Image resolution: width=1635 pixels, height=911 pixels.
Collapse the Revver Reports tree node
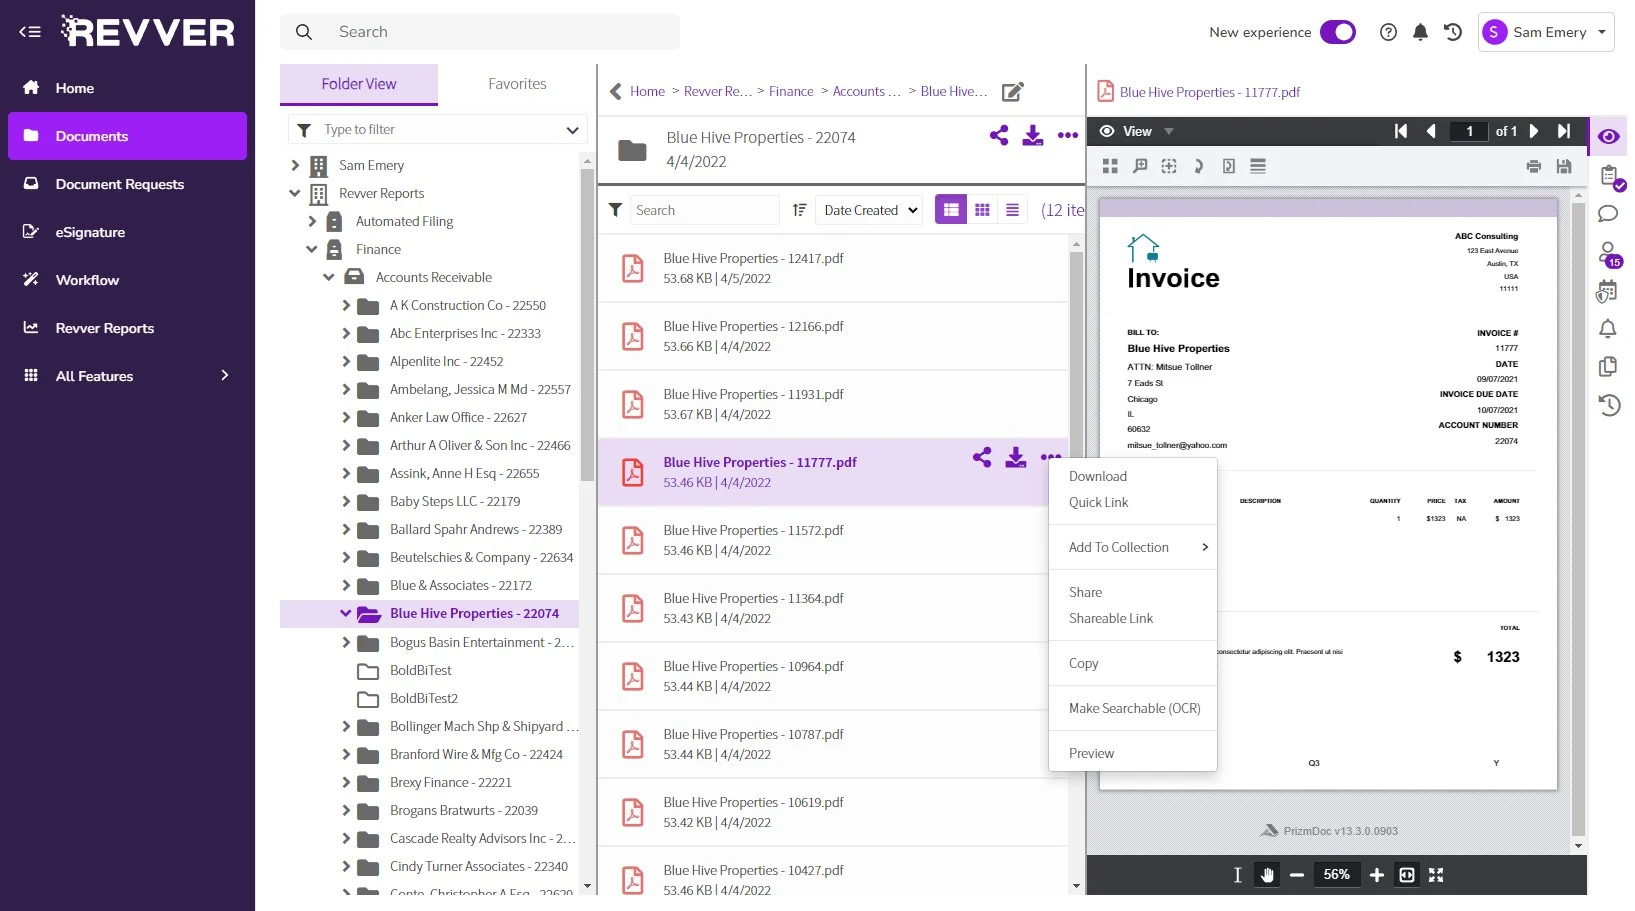click(295, 193)
